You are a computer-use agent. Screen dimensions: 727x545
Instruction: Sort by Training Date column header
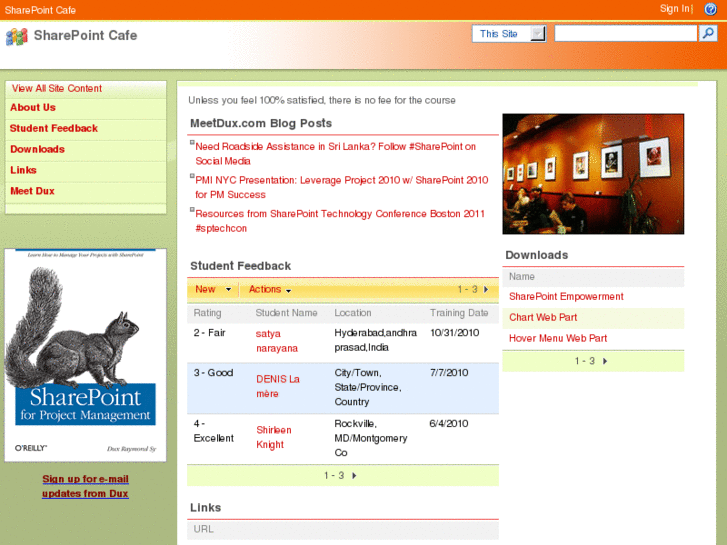point(459,313)
